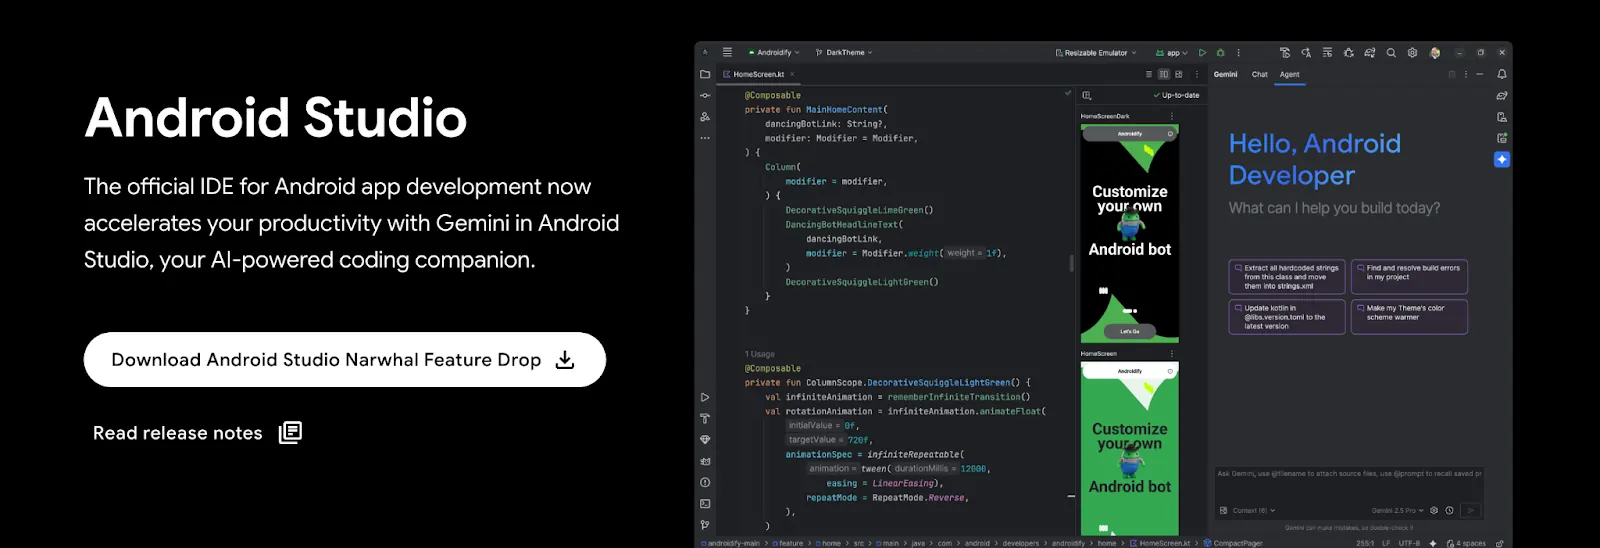The height and width of the screenshot is (548, 1600).
Task: Open the Terminal tool window icon
Action: [x=705, y=504]
